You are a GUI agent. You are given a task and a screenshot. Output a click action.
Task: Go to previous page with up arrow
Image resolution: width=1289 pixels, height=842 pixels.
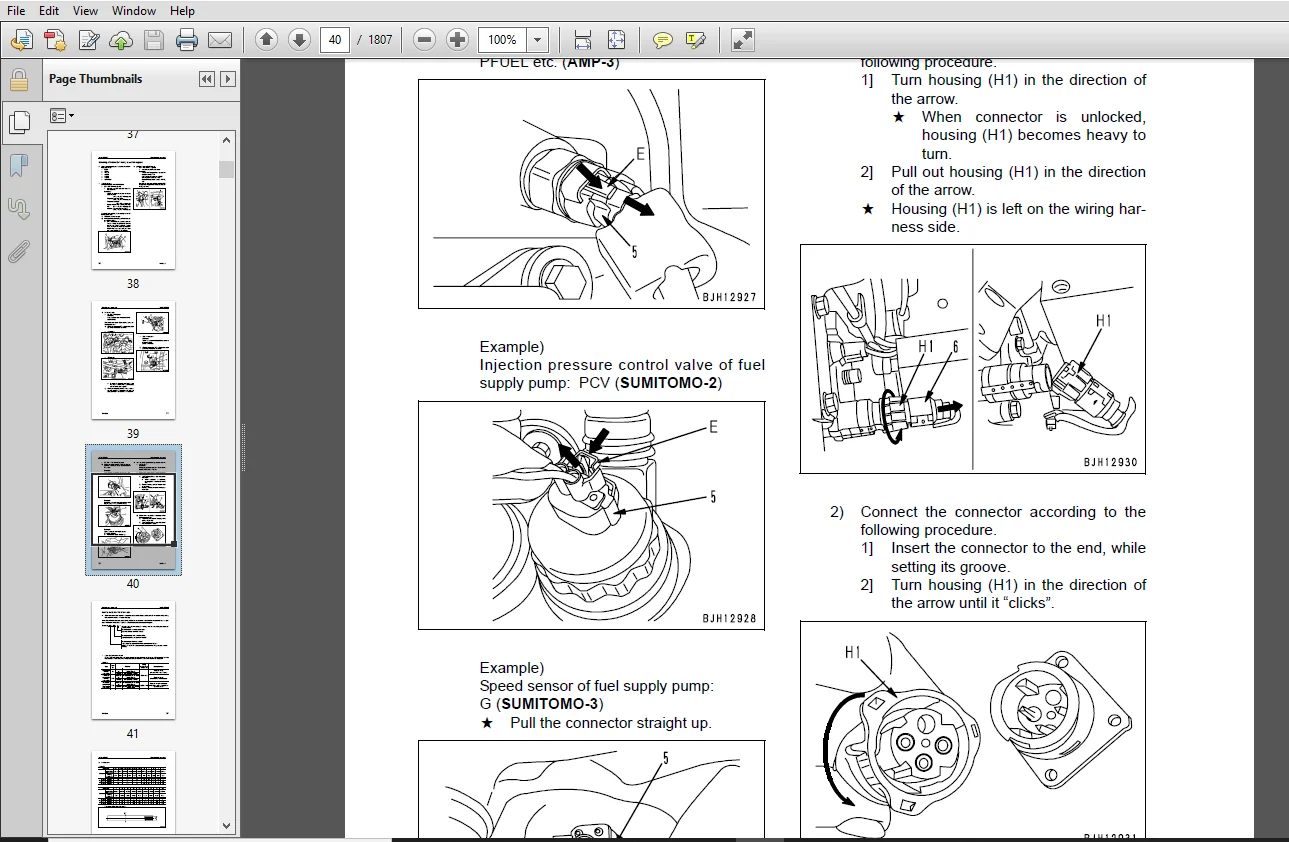pyautogui.click(x=266, y=40)
